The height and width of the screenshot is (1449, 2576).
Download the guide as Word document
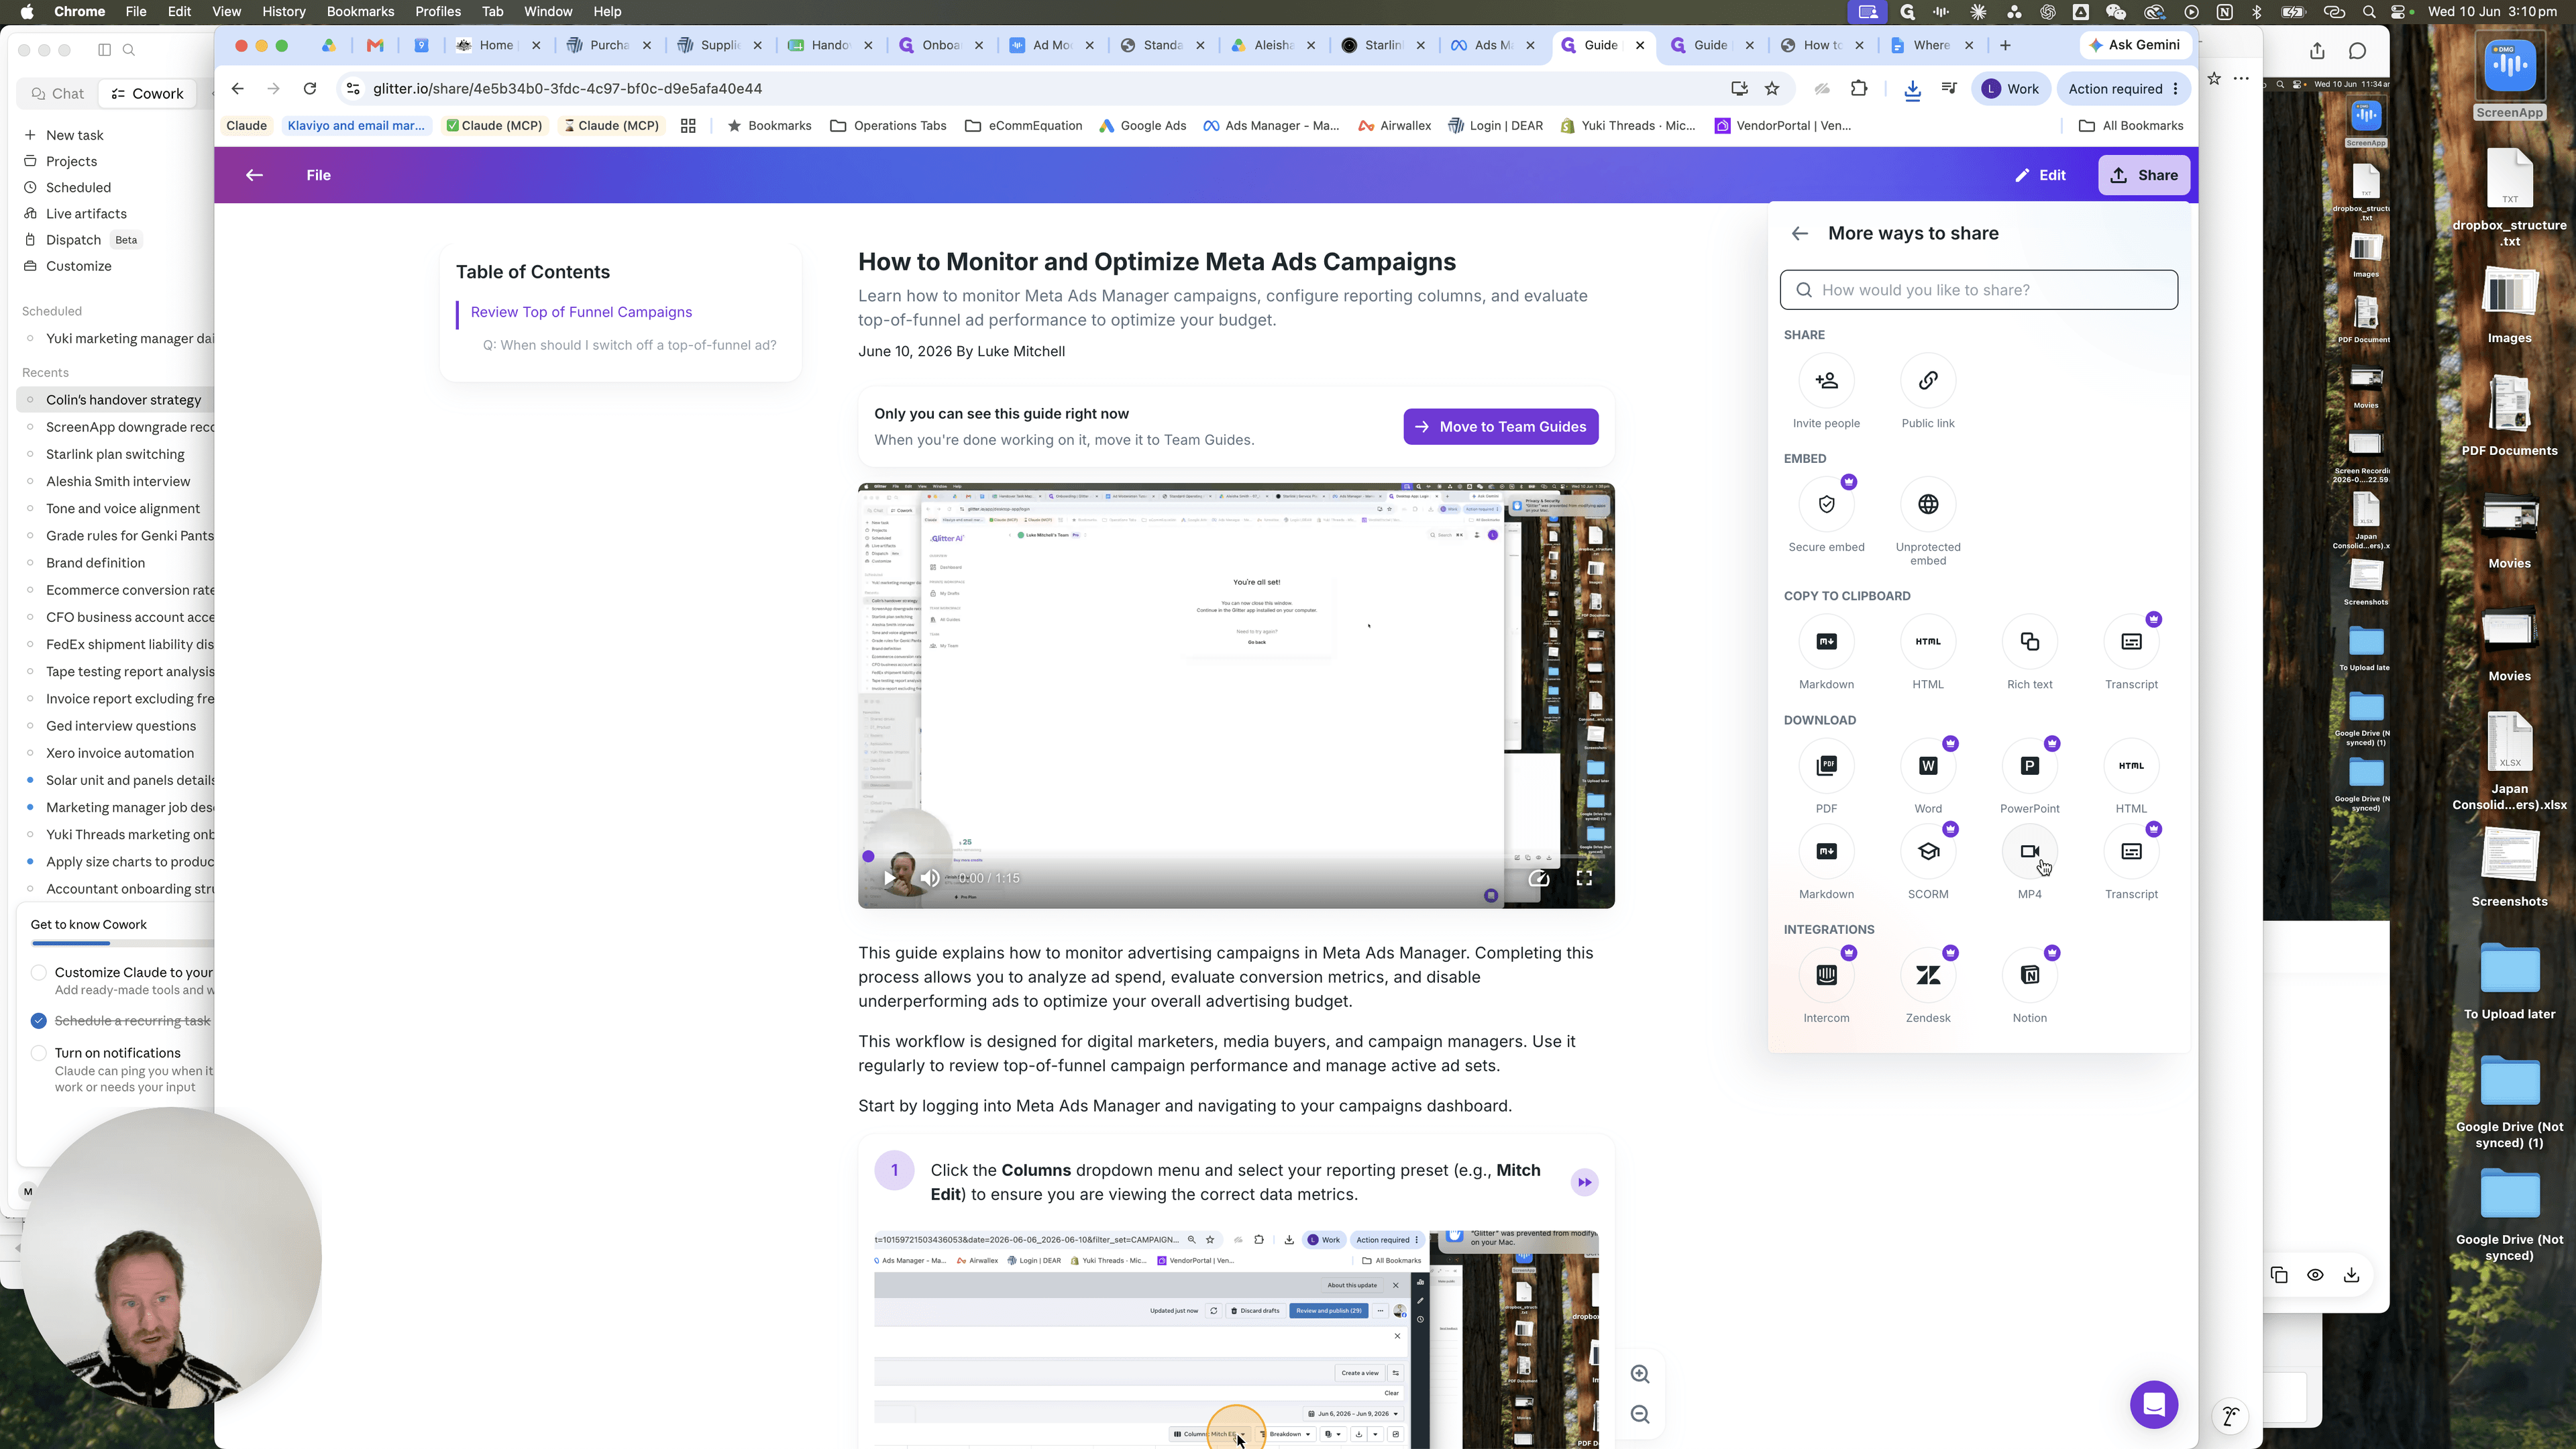(1928, 766)
